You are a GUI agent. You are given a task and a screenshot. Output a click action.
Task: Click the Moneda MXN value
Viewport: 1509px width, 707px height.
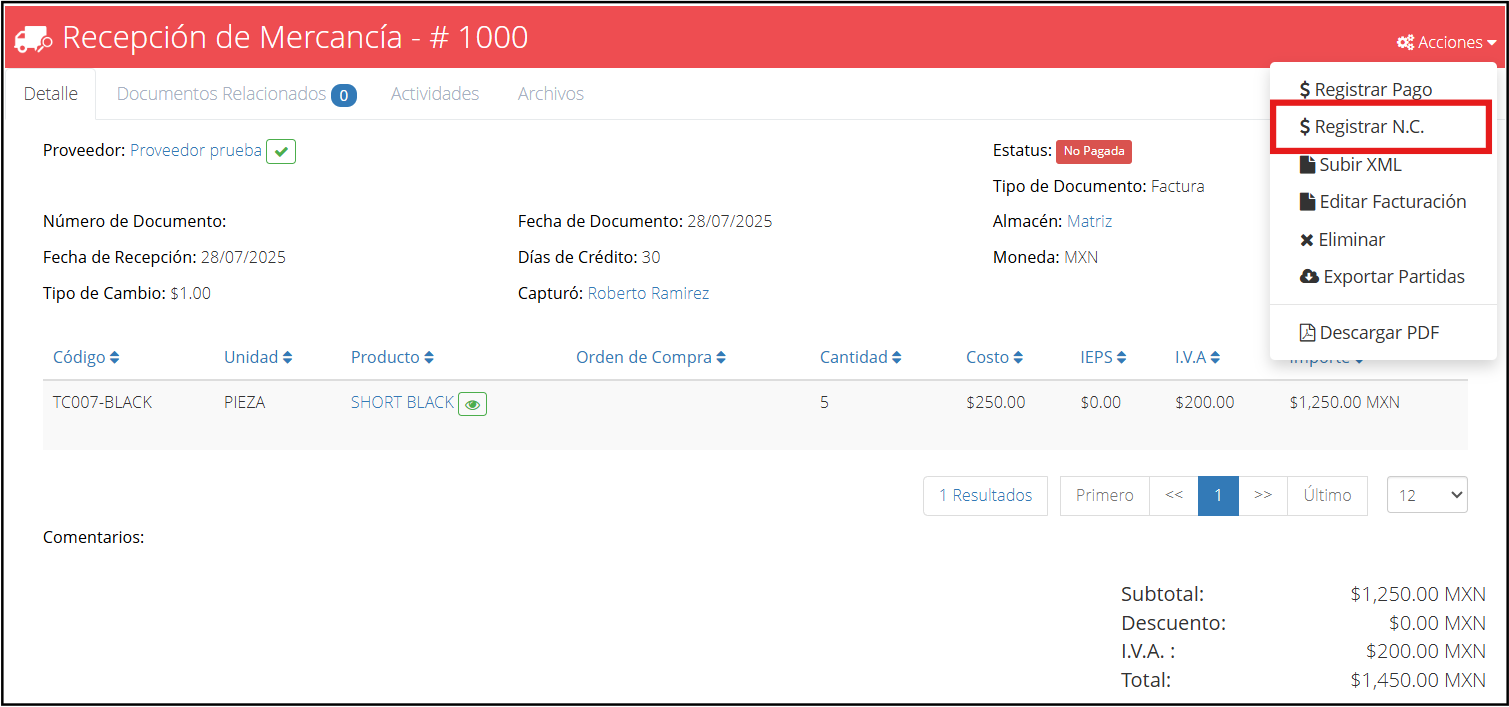[x=1081, y=257]
